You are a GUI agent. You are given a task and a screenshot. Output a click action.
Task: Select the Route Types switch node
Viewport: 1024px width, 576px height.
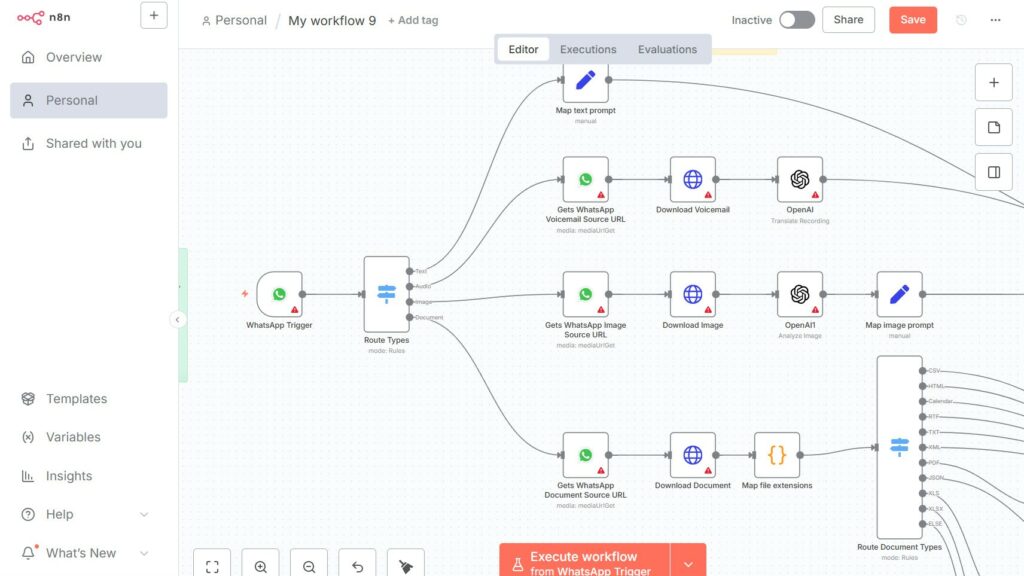click(386, 294)
